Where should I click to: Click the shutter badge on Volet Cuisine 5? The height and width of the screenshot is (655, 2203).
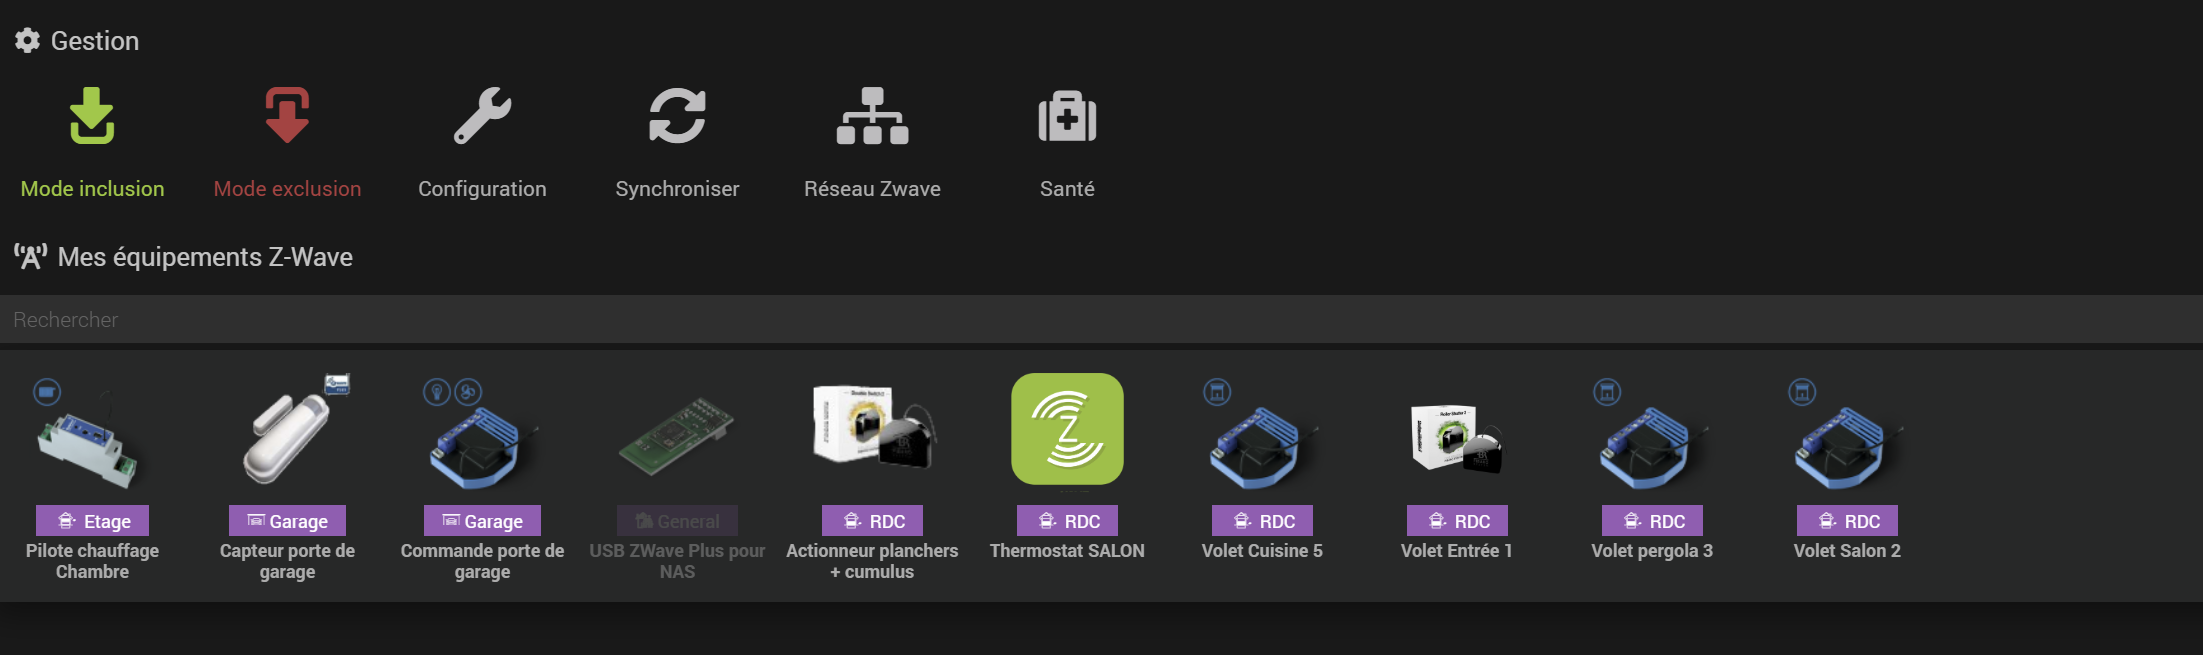tap(1217, 392)
